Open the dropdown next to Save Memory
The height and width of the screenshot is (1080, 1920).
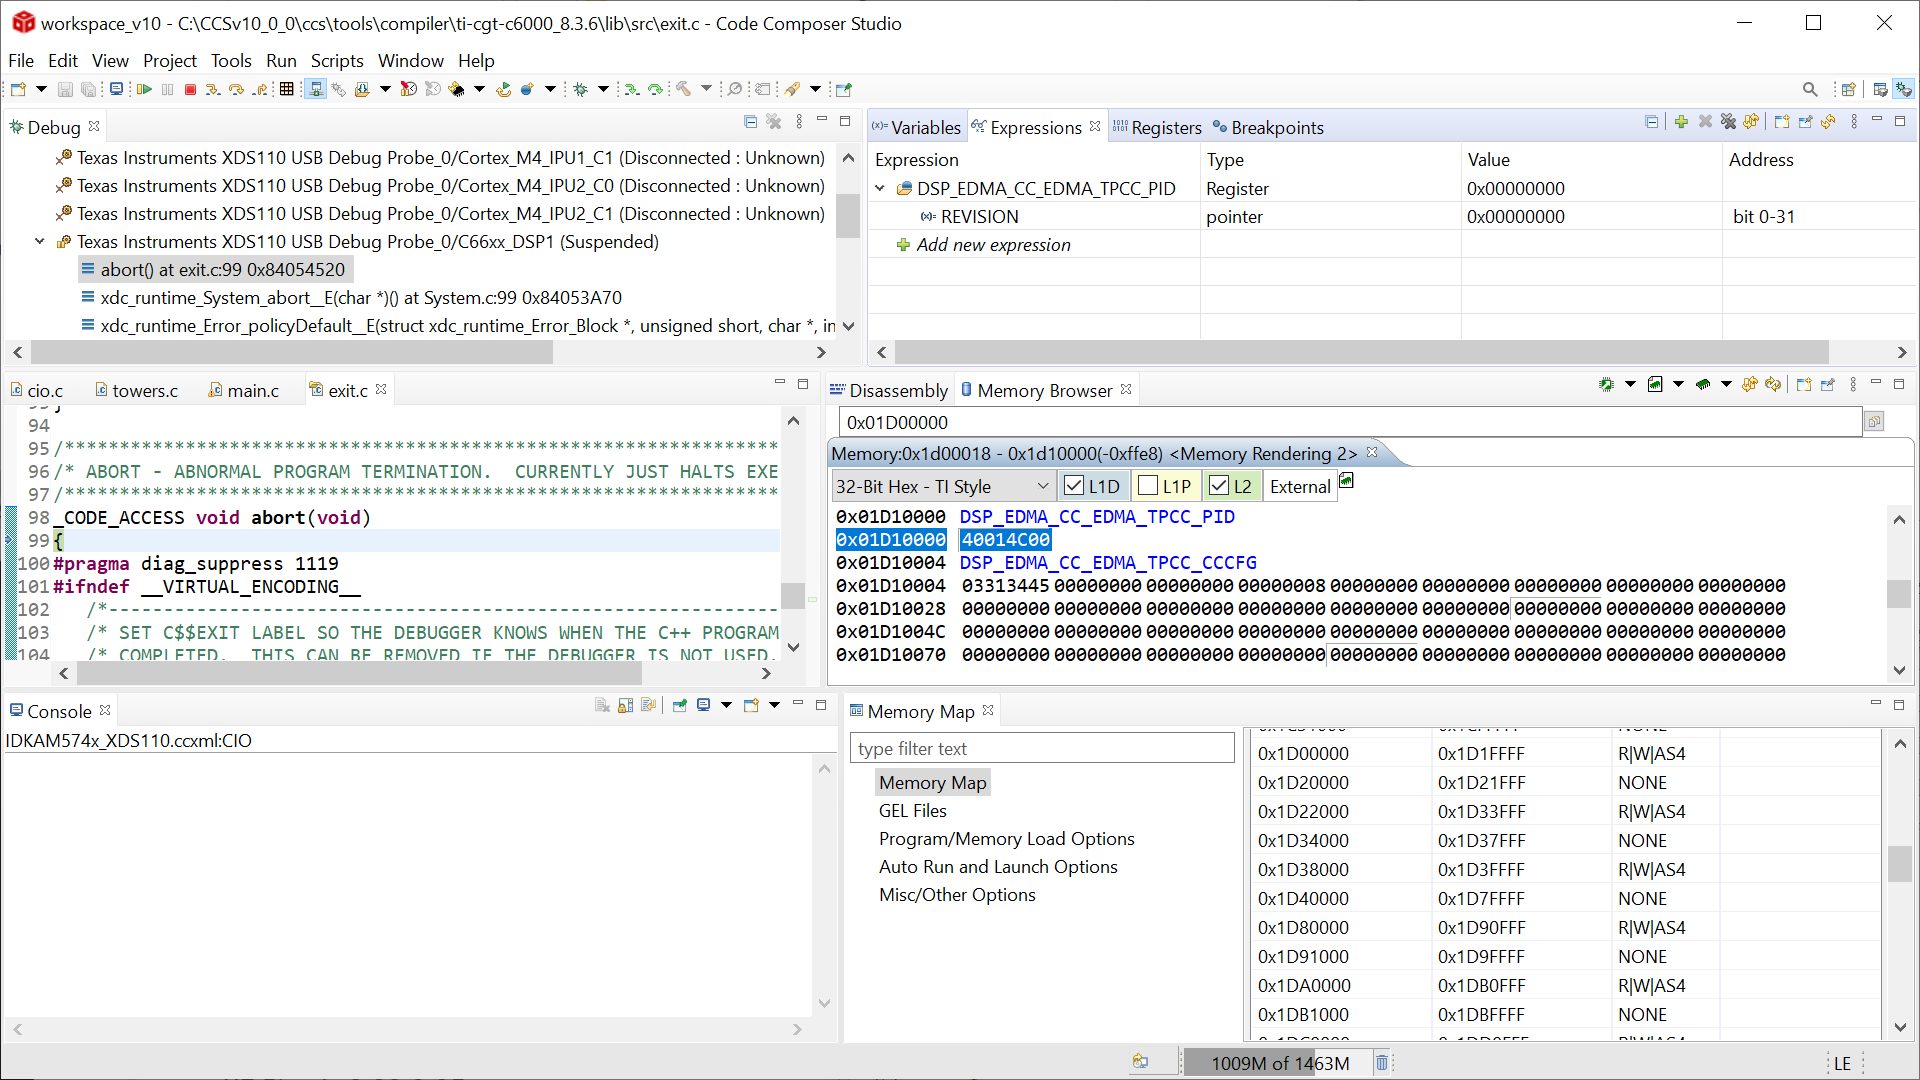tap(1678, 385)
